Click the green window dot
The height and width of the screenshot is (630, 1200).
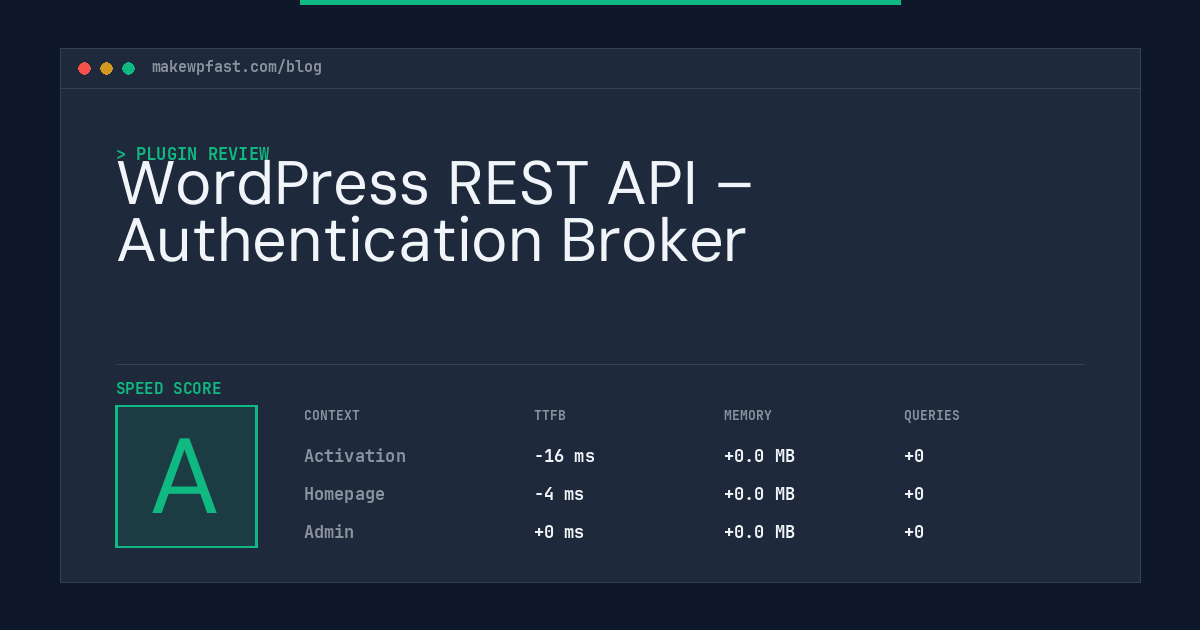(x=128, y=68)
